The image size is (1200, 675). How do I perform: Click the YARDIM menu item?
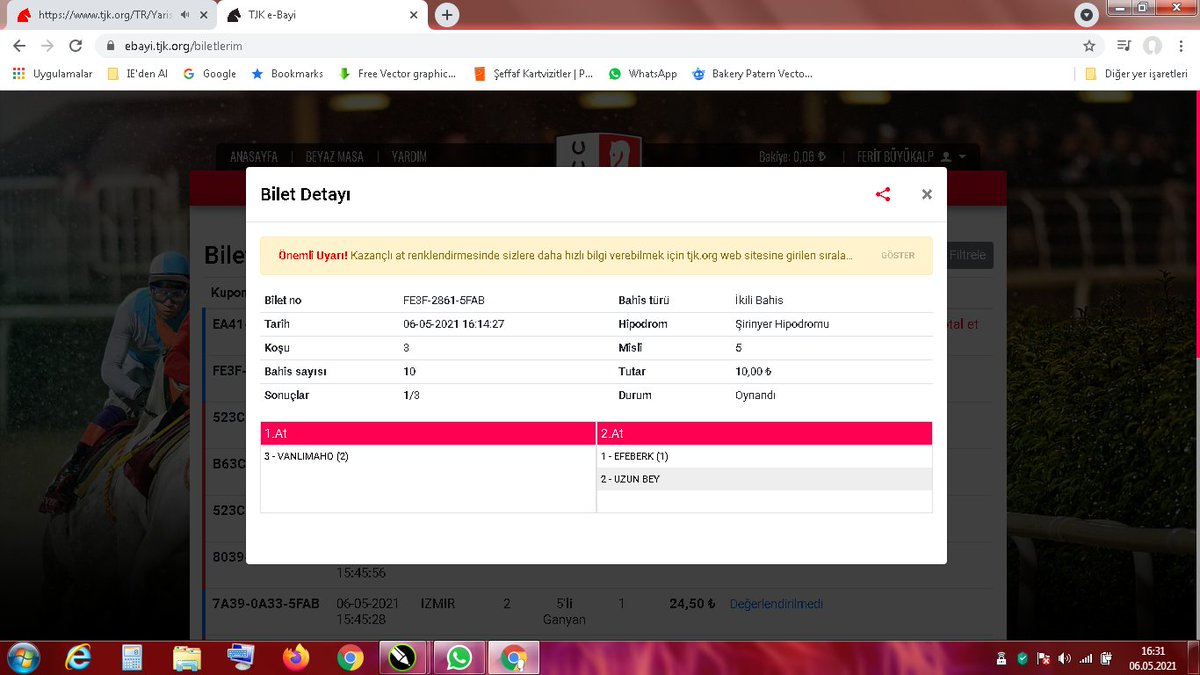409,157
